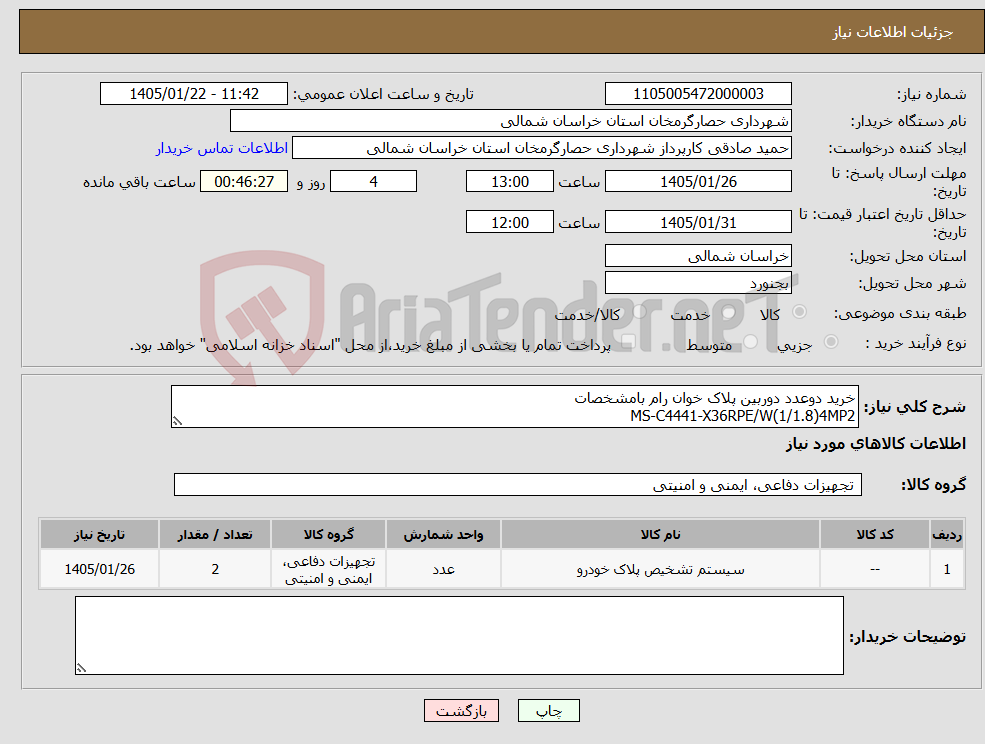Click the delivery province خراسان شمالی field
The height and width of the screenshot is (744, 985).
tap(698, 256)
